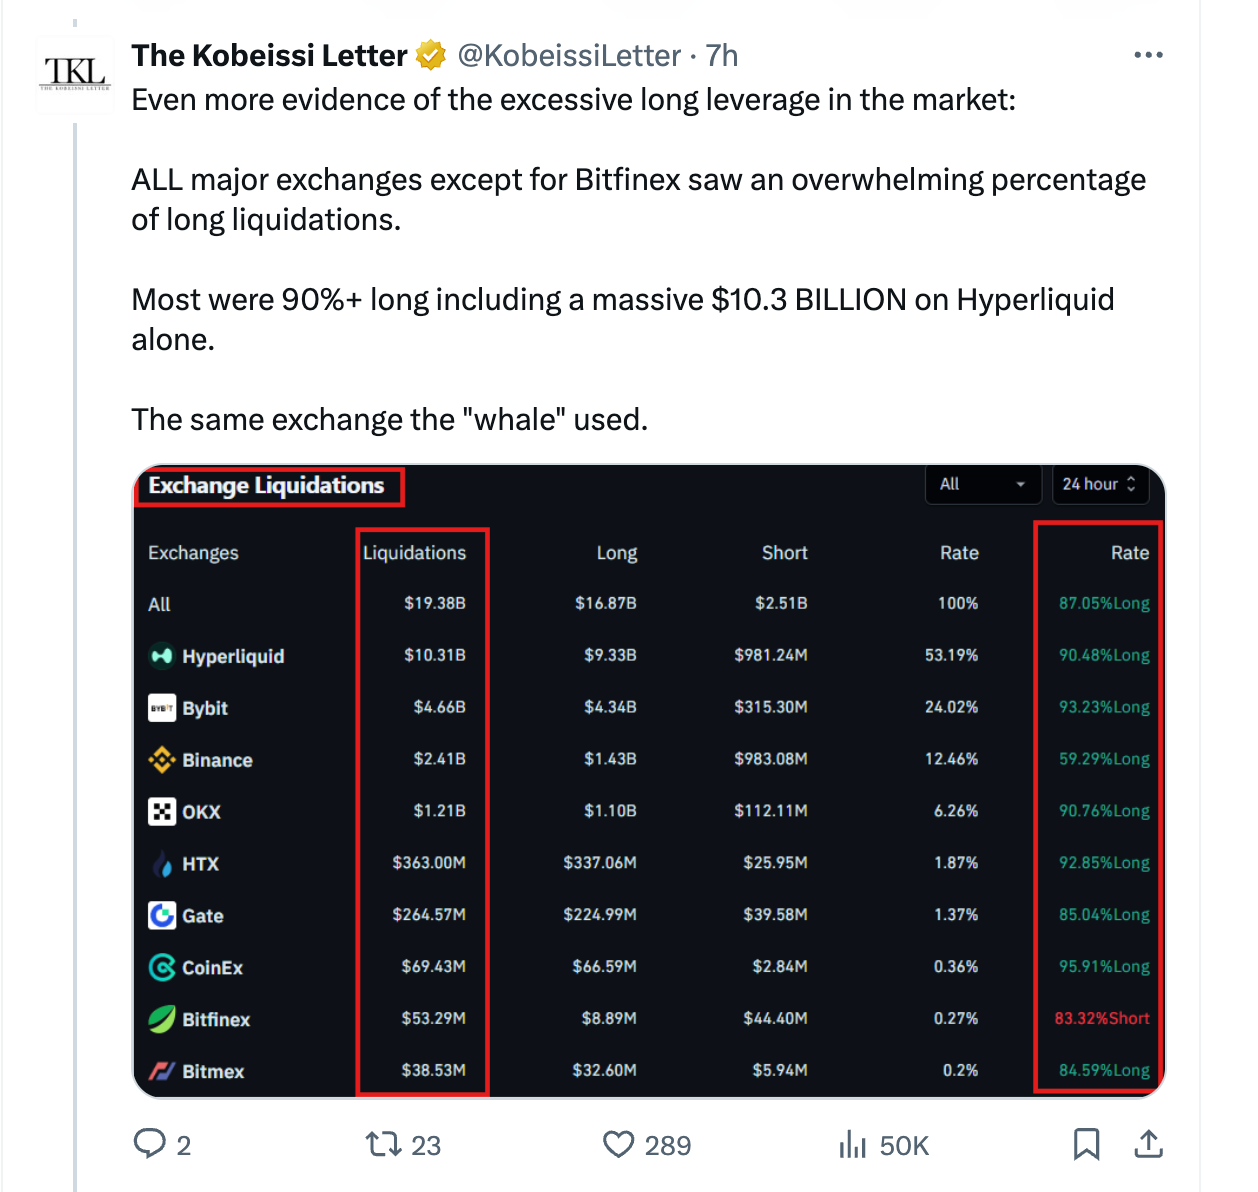Click the Hyperliquid exchange logo in the table
The image size is (1258, 1192).
[163, 656]
